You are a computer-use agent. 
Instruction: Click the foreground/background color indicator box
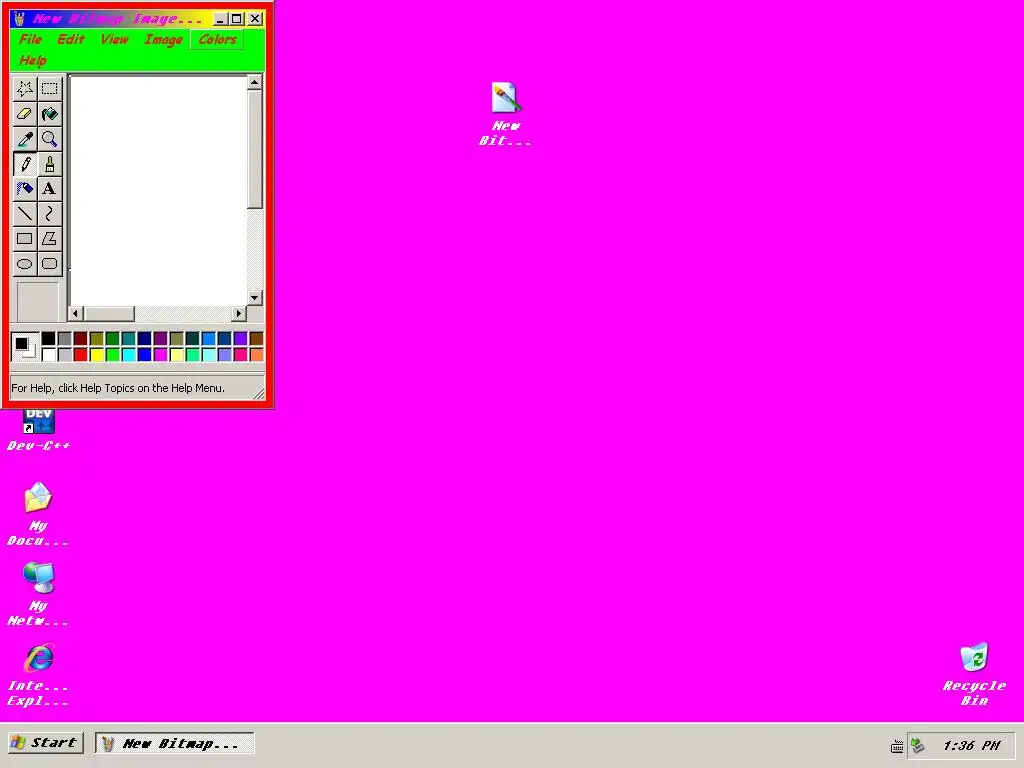click(x=25, y=347)
